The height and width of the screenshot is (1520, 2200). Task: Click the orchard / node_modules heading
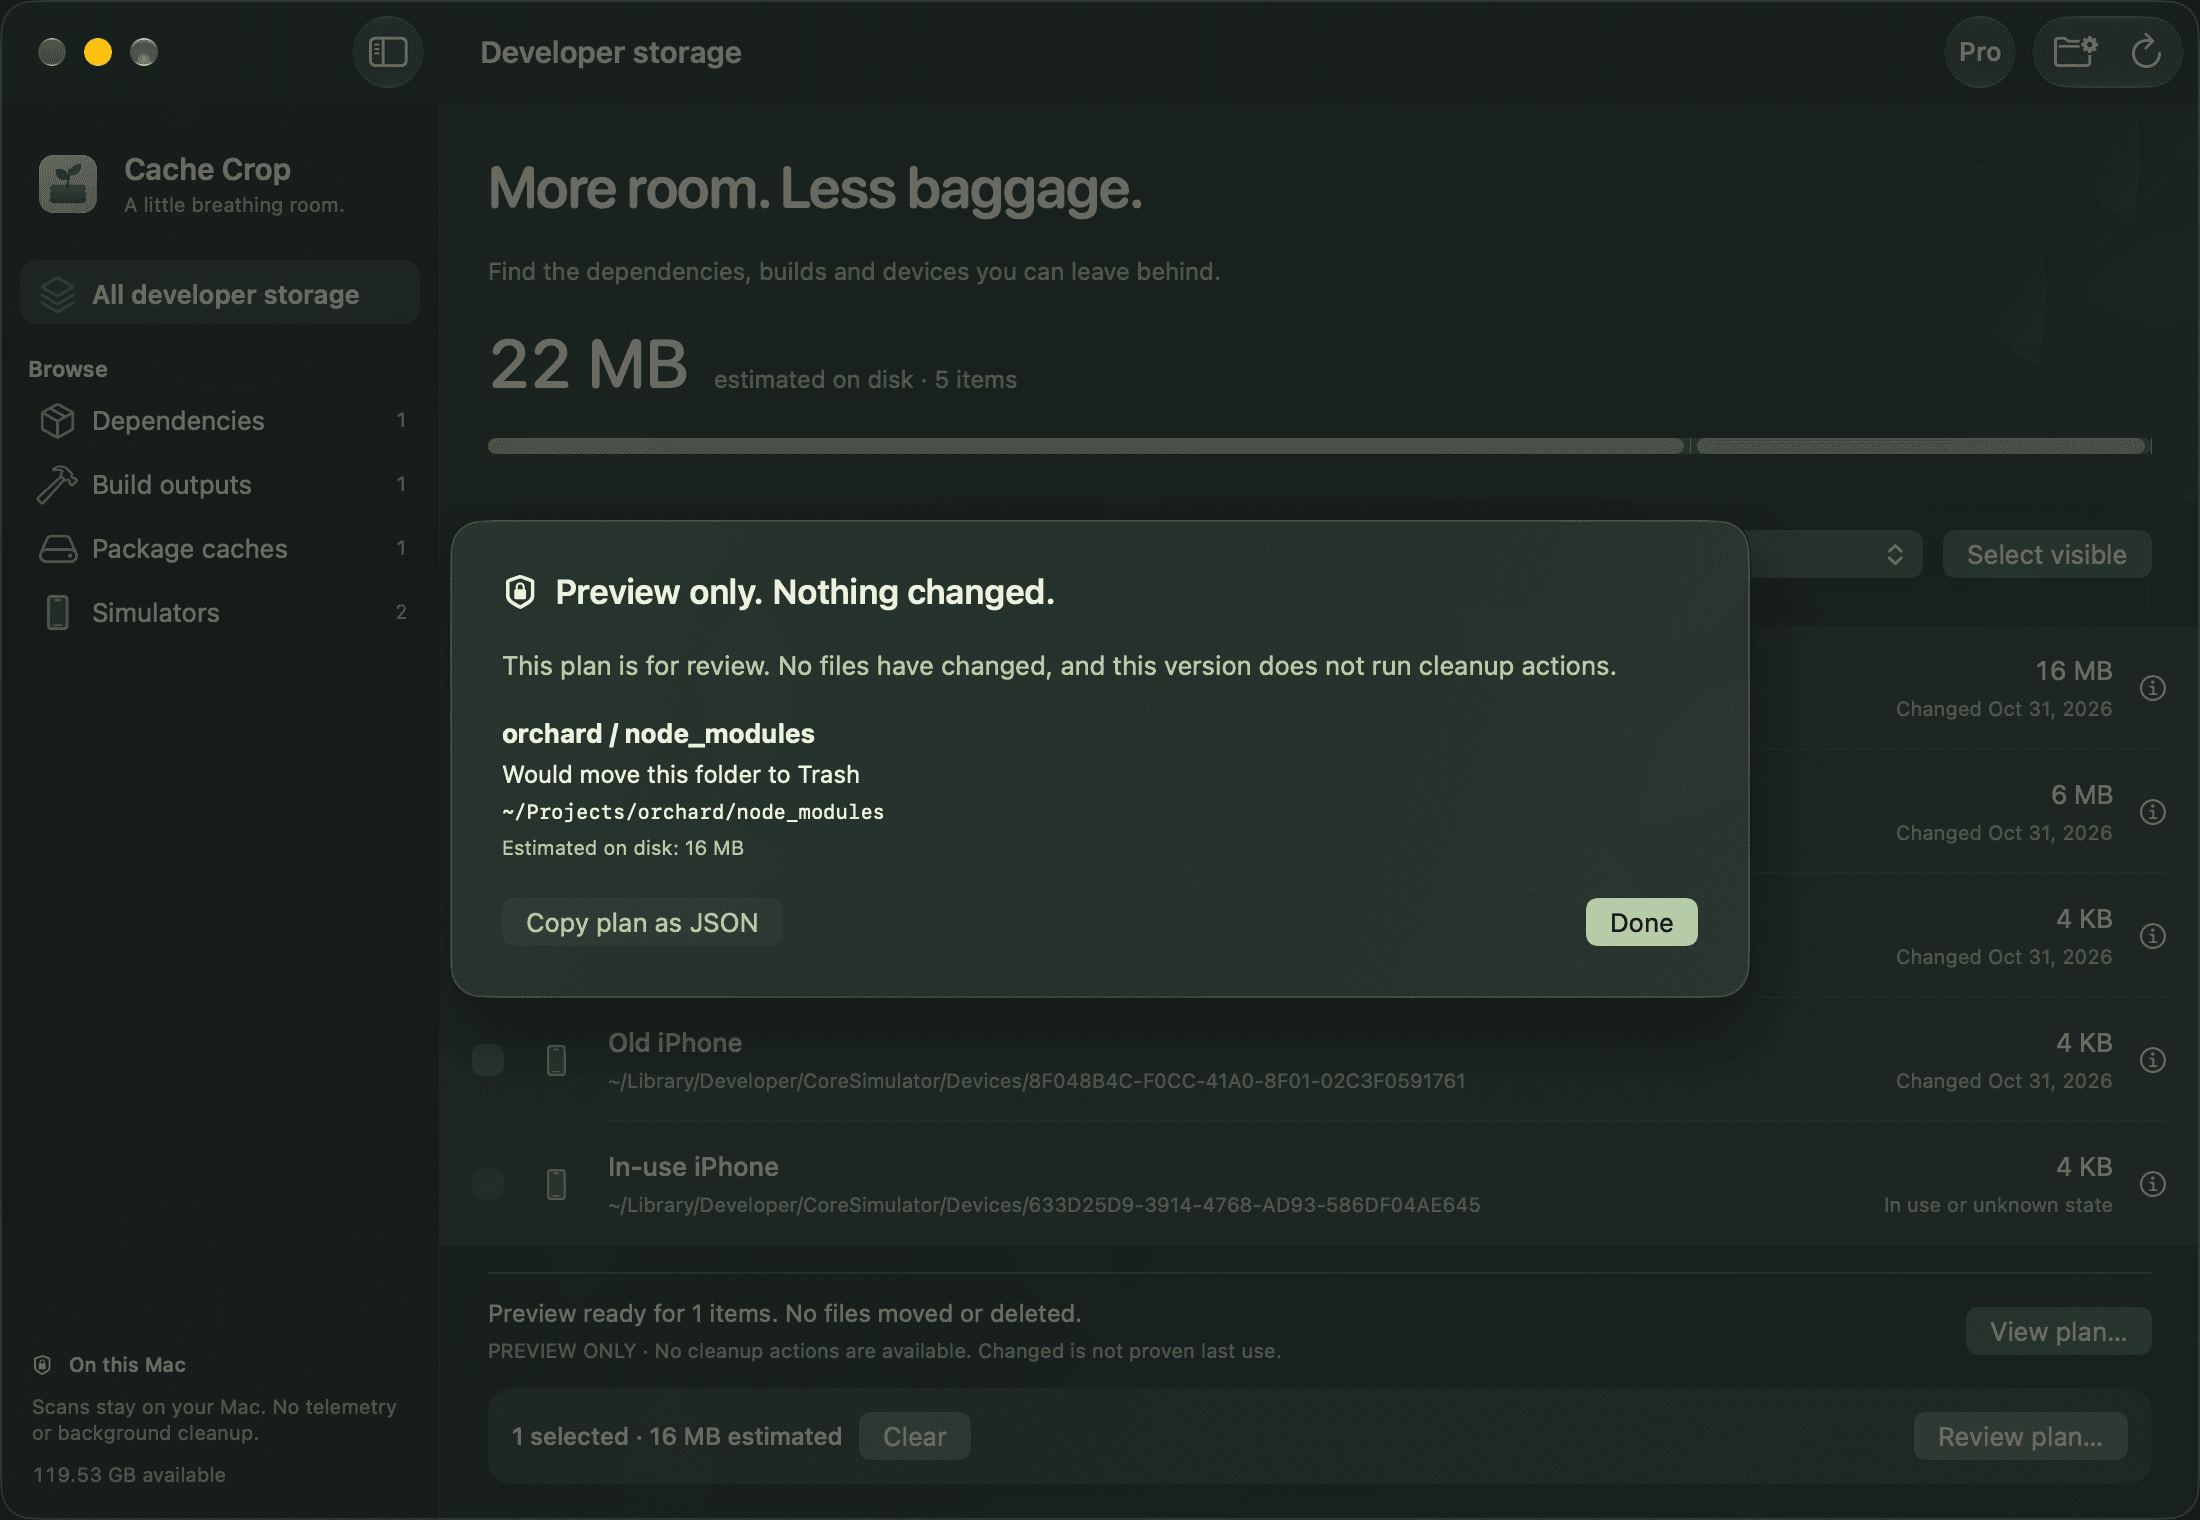point(658,734)
